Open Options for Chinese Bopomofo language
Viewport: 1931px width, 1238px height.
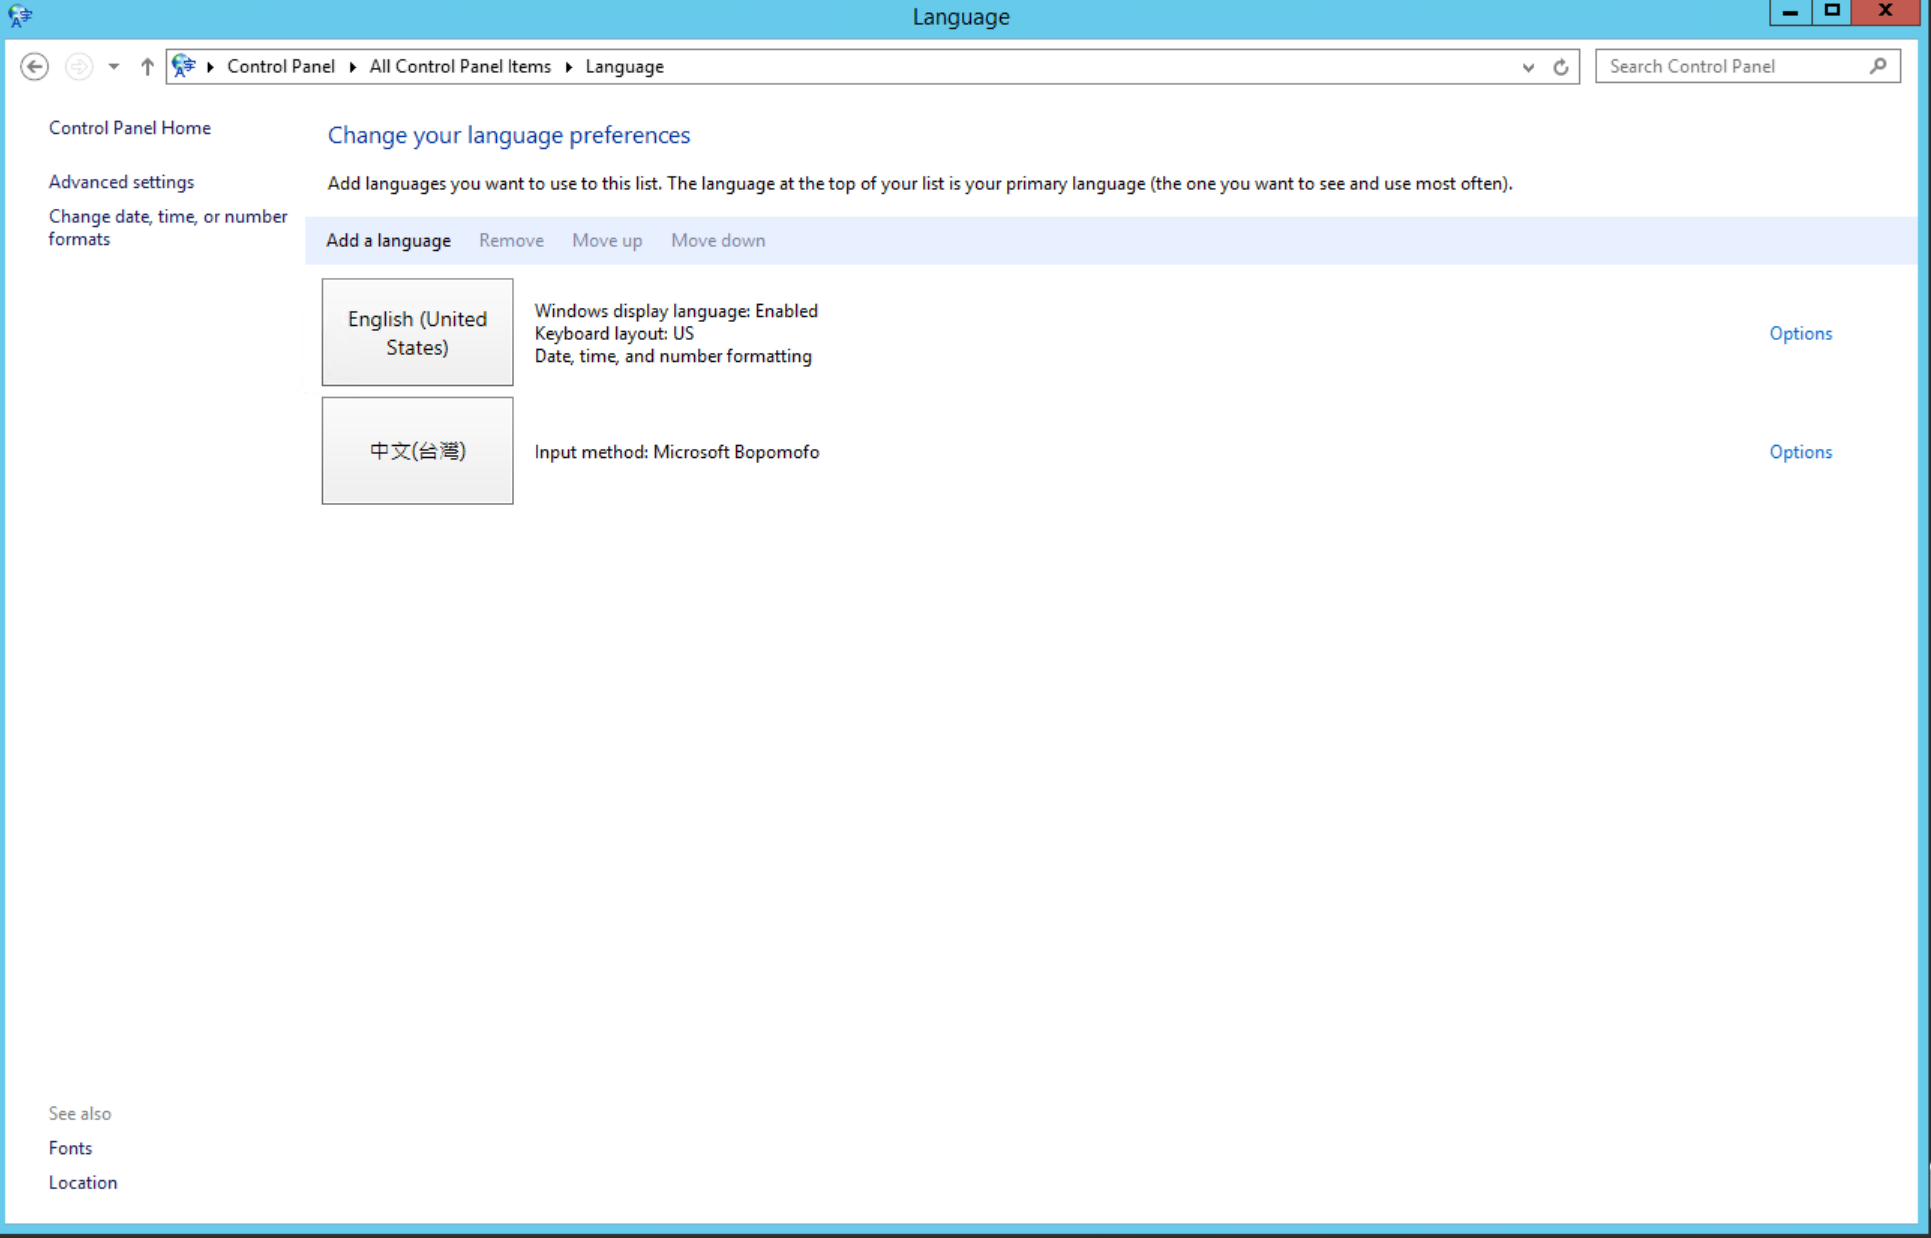[x=1800, y=452]
